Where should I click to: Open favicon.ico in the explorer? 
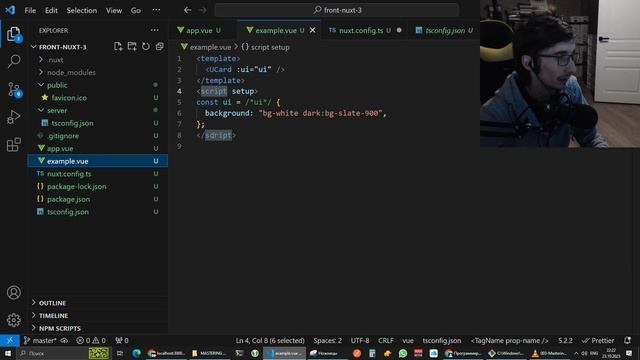click(69, 98)
